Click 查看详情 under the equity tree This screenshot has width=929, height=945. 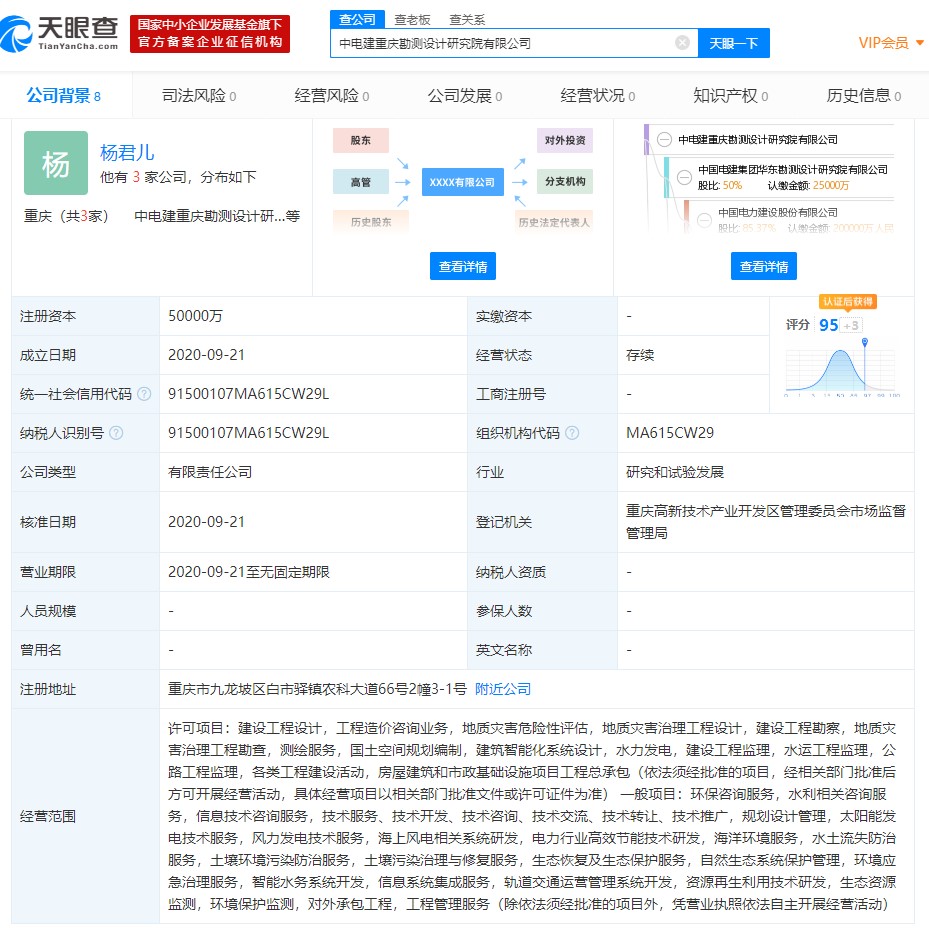[x=764, y=266]
